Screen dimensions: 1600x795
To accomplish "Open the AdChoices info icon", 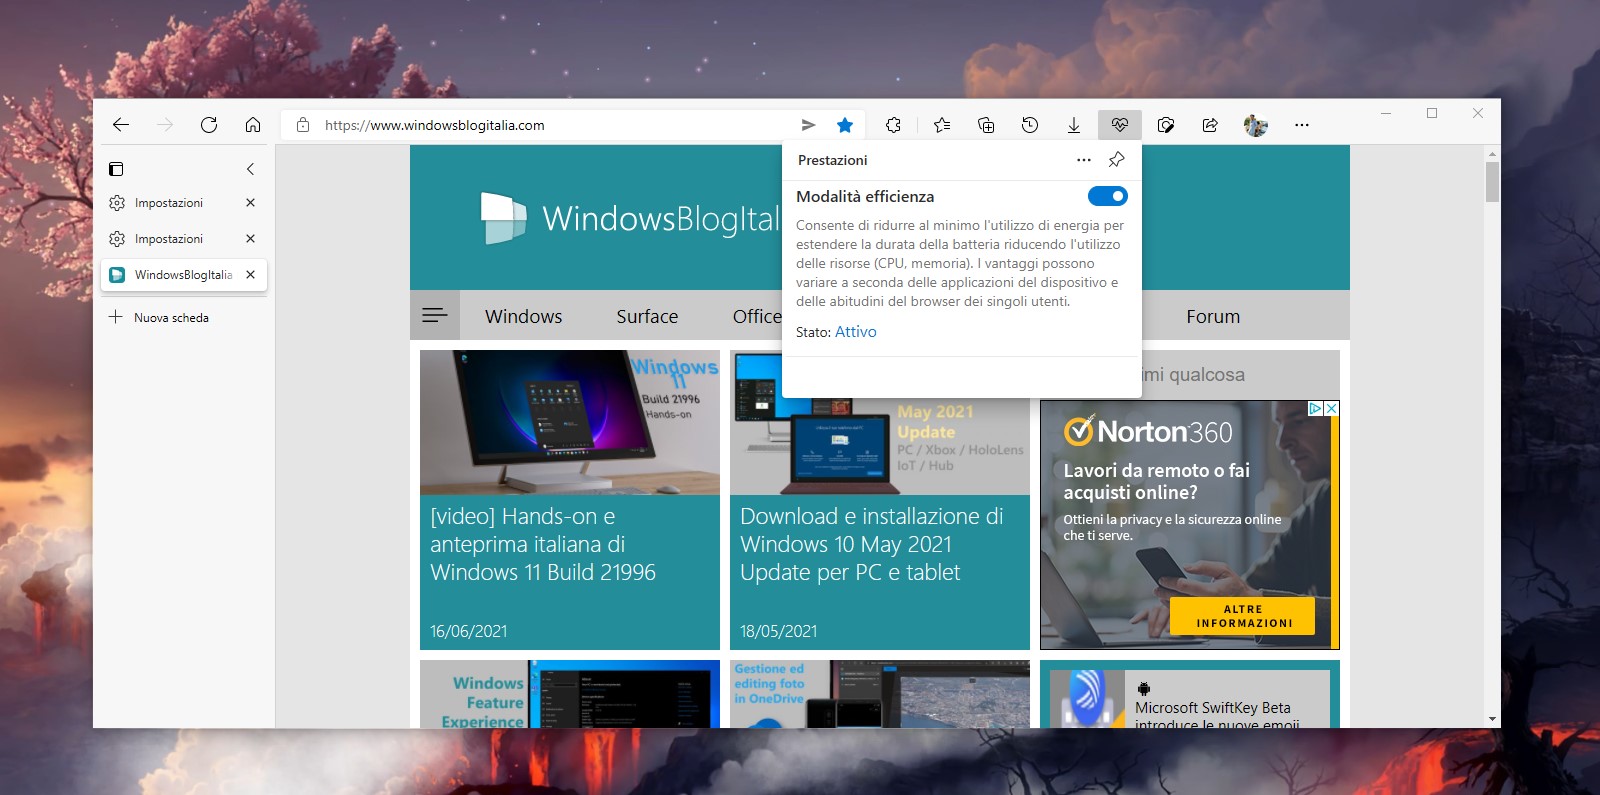I will coord(1316,408).
